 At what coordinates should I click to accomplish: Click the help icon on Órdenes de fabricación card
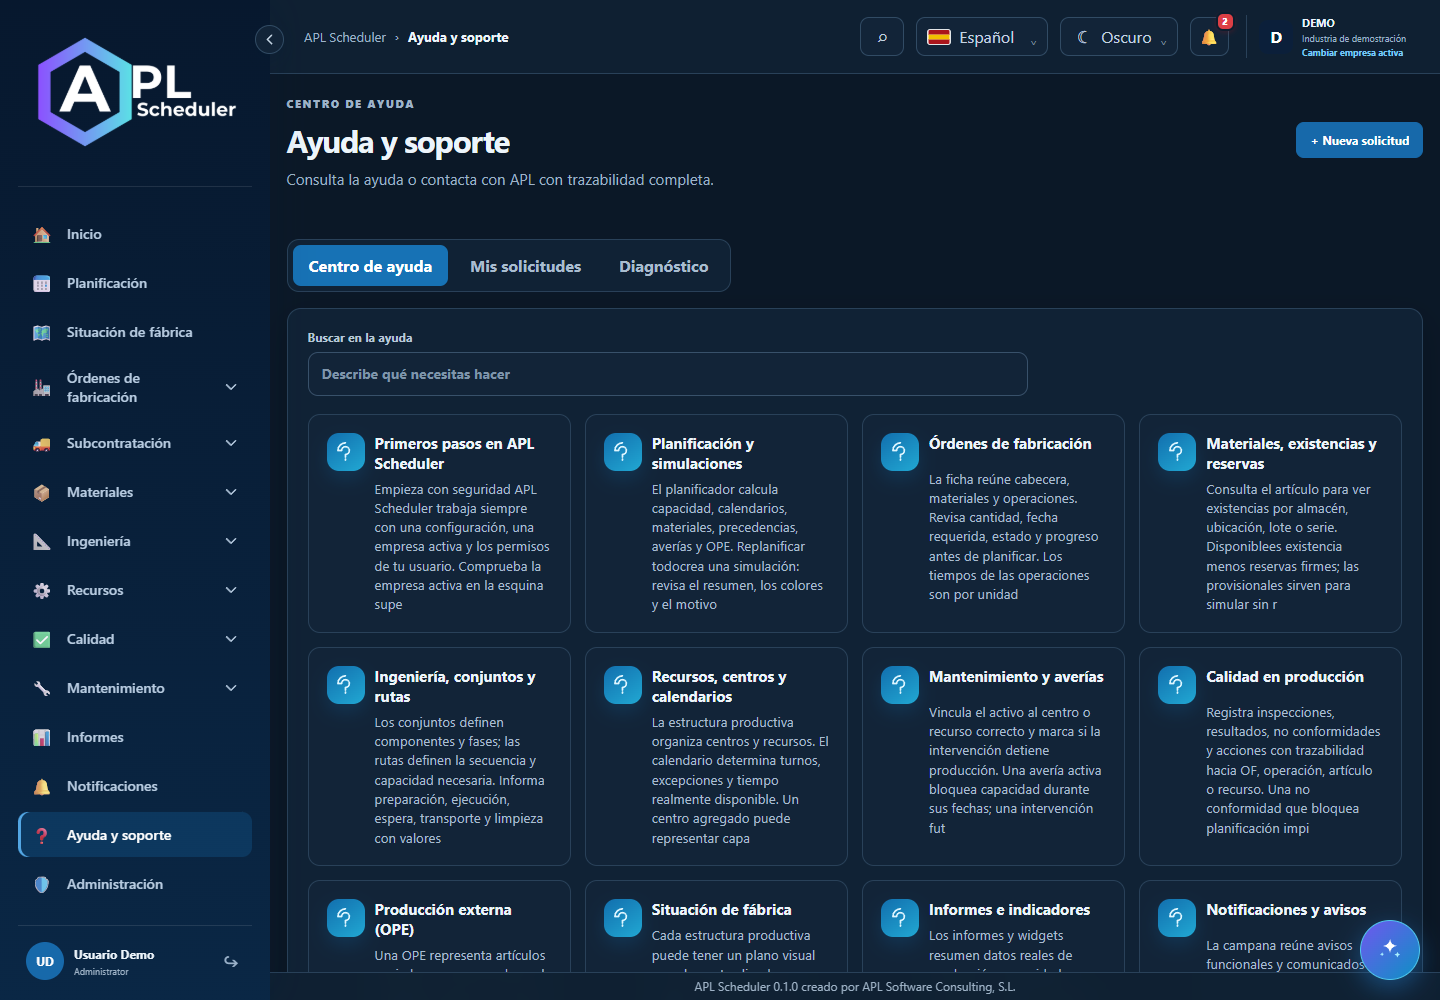click(899, 452)
